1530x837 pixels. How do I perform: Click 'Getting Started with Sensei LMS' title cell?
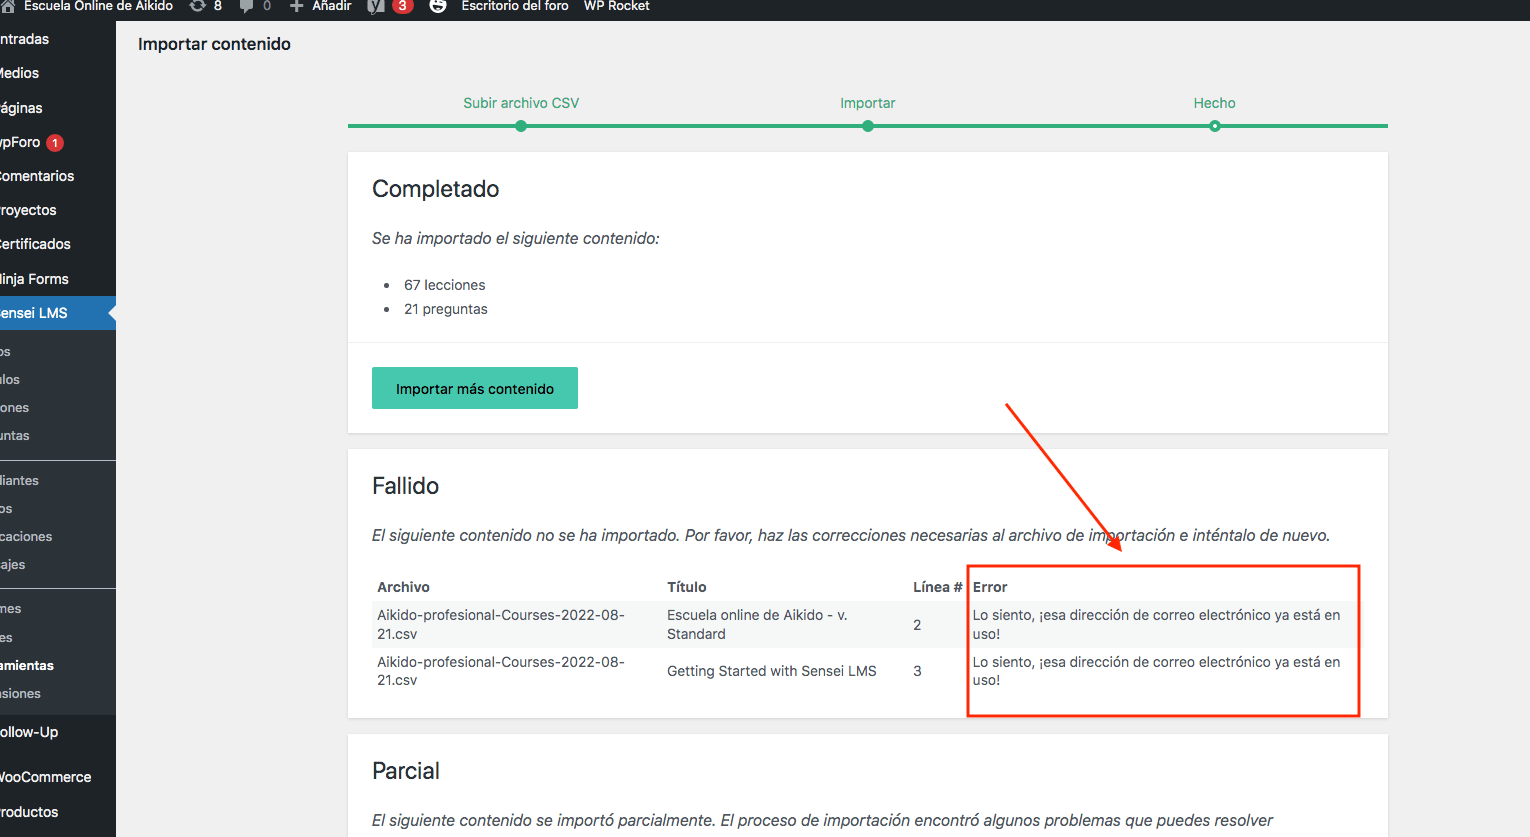tap(772, 671)
